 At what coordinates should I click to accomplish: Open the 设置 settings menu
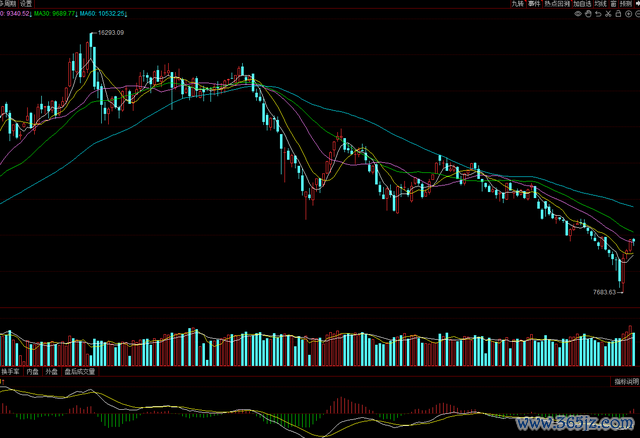[x=26, y=4]
